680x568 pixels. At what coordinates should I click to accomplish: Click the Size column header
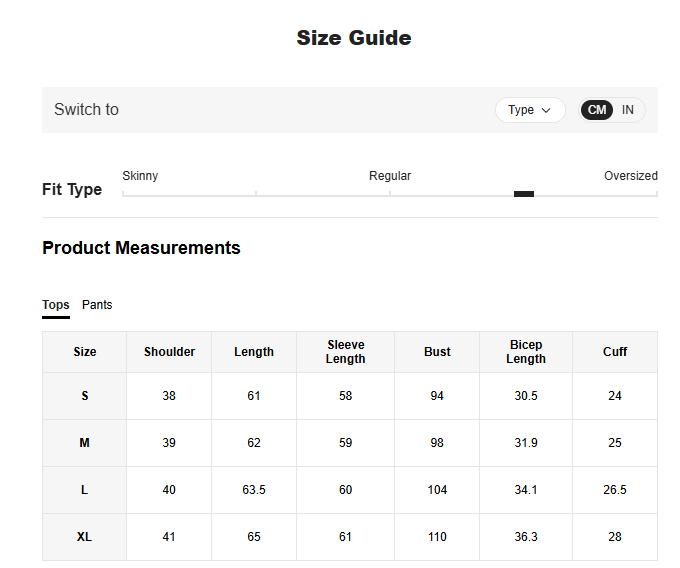(x=85, y=352)
